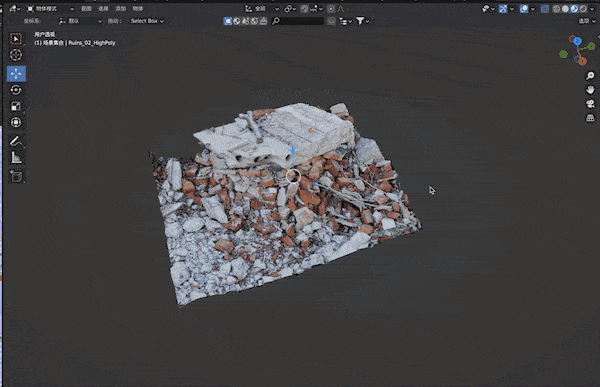This screenshot has height=387, width=600.
Task: Click the white circle move gizmo center
Action: click(x=293, y=176)
